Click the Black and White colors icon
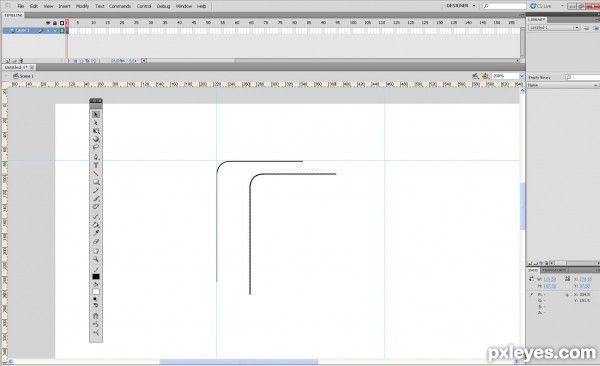This screenshot has width=600, height=366. coord(96,299)
